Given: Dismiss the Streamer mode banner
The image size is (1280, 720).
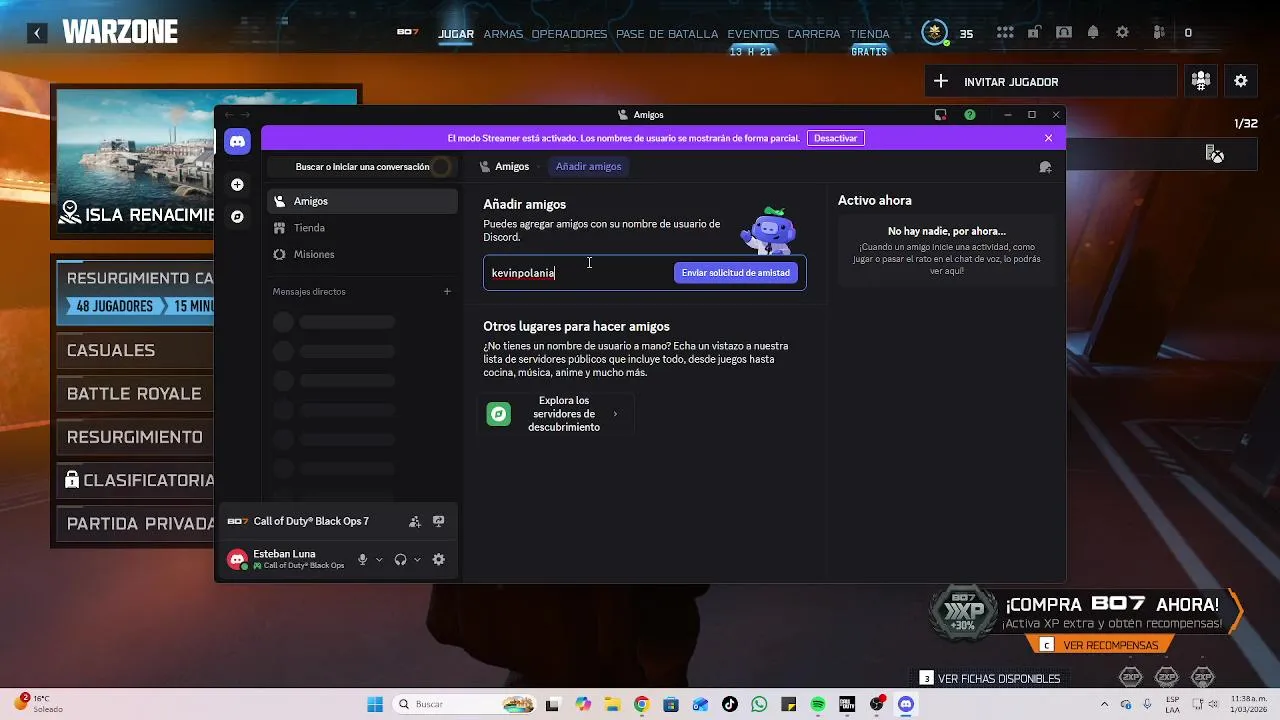Looking at the screenshot, I should pos(1048,138).
